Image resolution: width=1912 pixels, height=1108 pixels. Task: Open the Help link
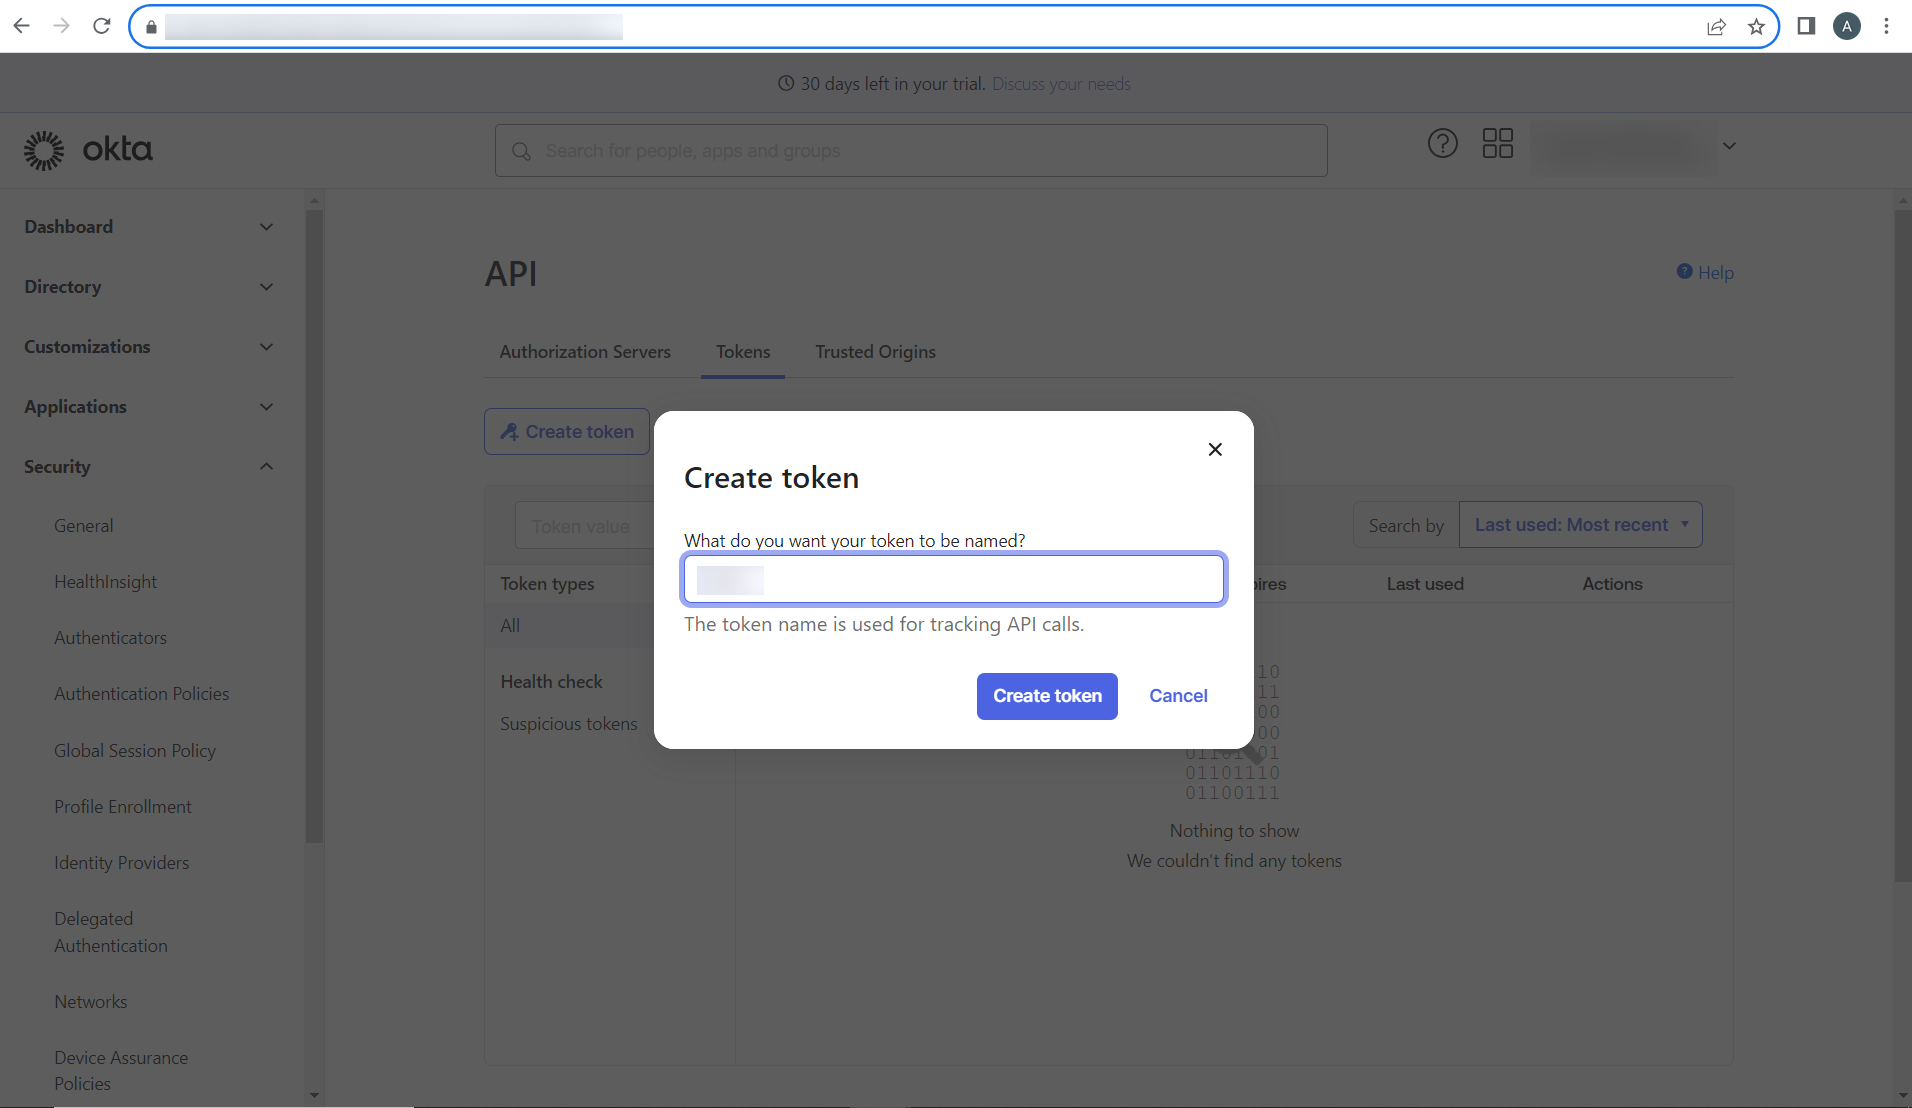1715,273
